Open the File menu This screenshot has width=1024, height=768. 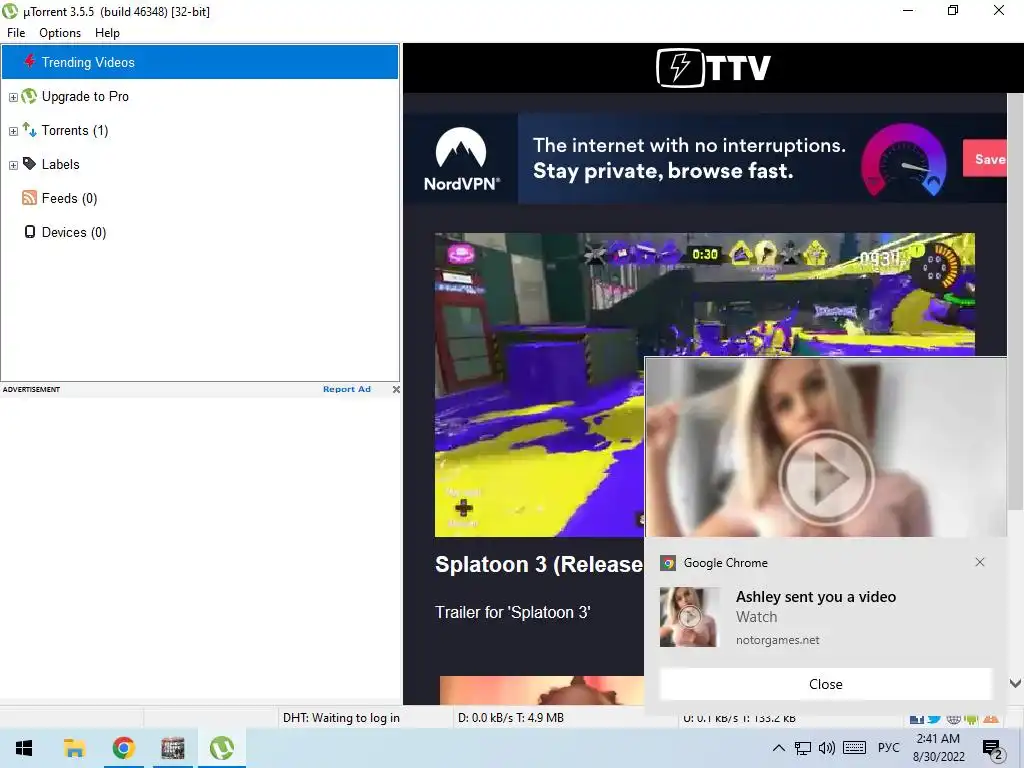(x=16, y=33)
